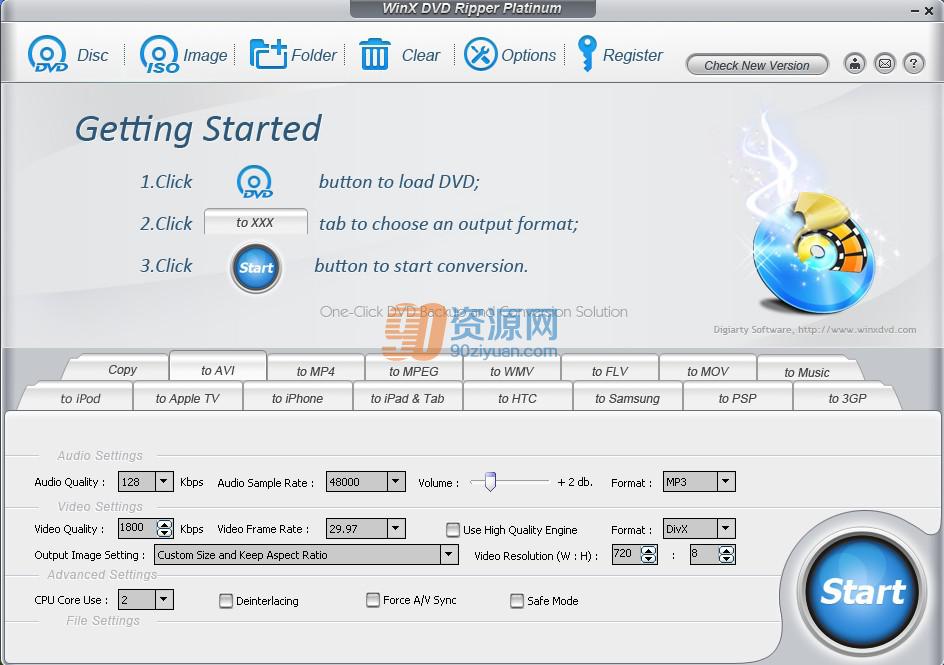Switch to the Copy tab

122,369
